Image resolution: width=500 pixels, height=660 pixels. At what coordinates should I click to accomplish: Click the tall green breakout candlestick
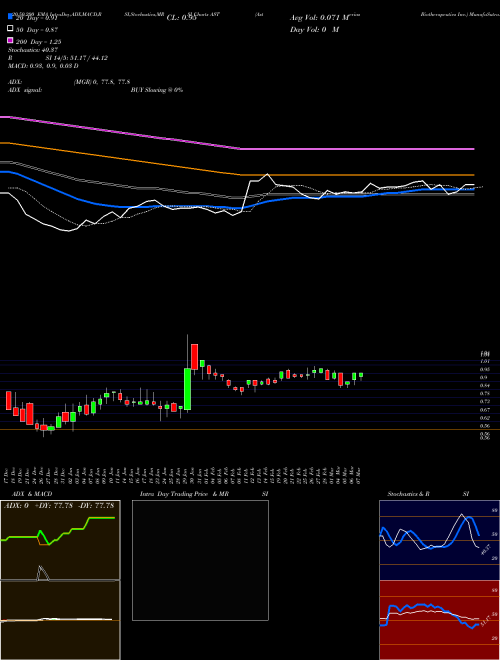tap(187, 389)
